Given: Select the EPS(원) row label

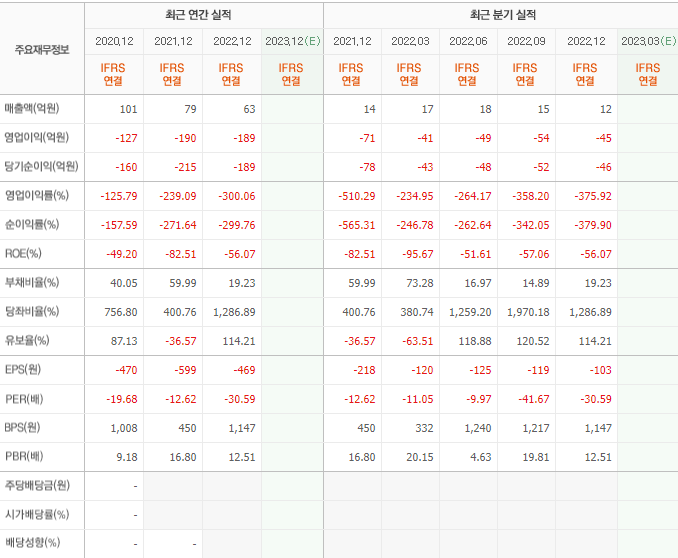Looking at the screenshot, I should pyautogui.click(x=22, y=369).
